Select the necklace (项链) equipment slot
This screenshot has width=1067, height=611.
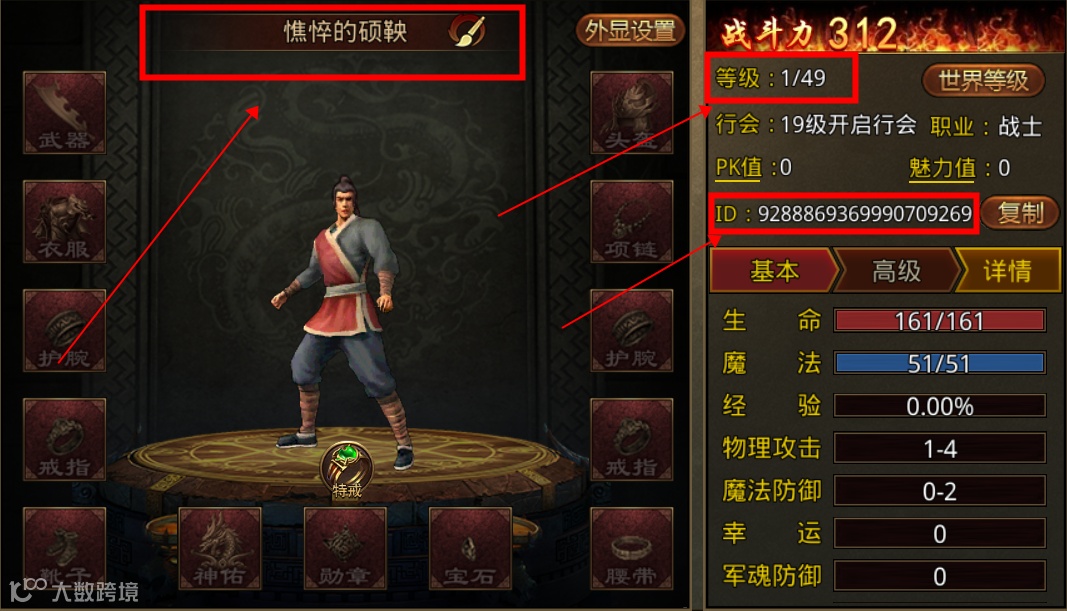(x=631, y=221)
